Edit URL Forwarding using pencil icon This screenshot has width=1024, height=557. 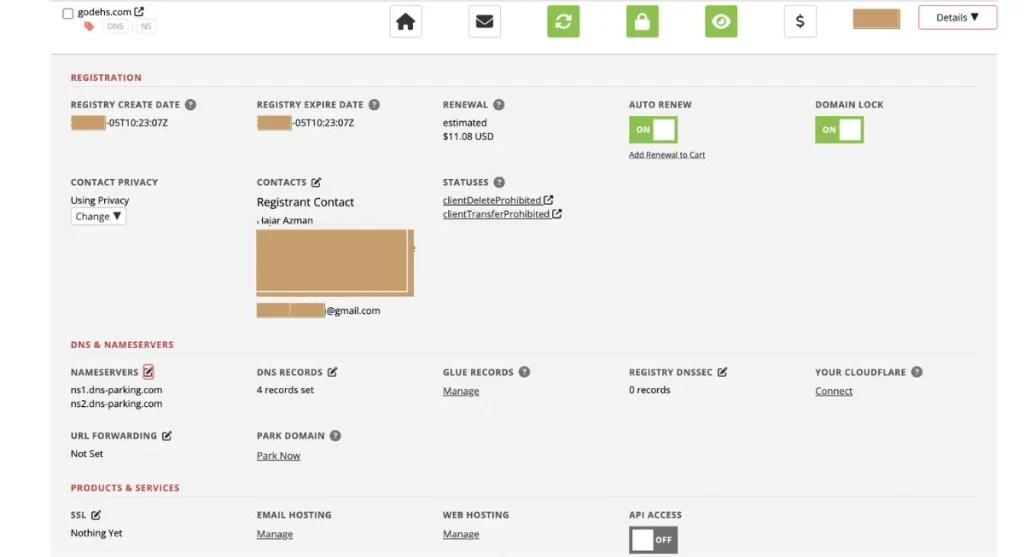pyautogui.click(x=167, y=436)
